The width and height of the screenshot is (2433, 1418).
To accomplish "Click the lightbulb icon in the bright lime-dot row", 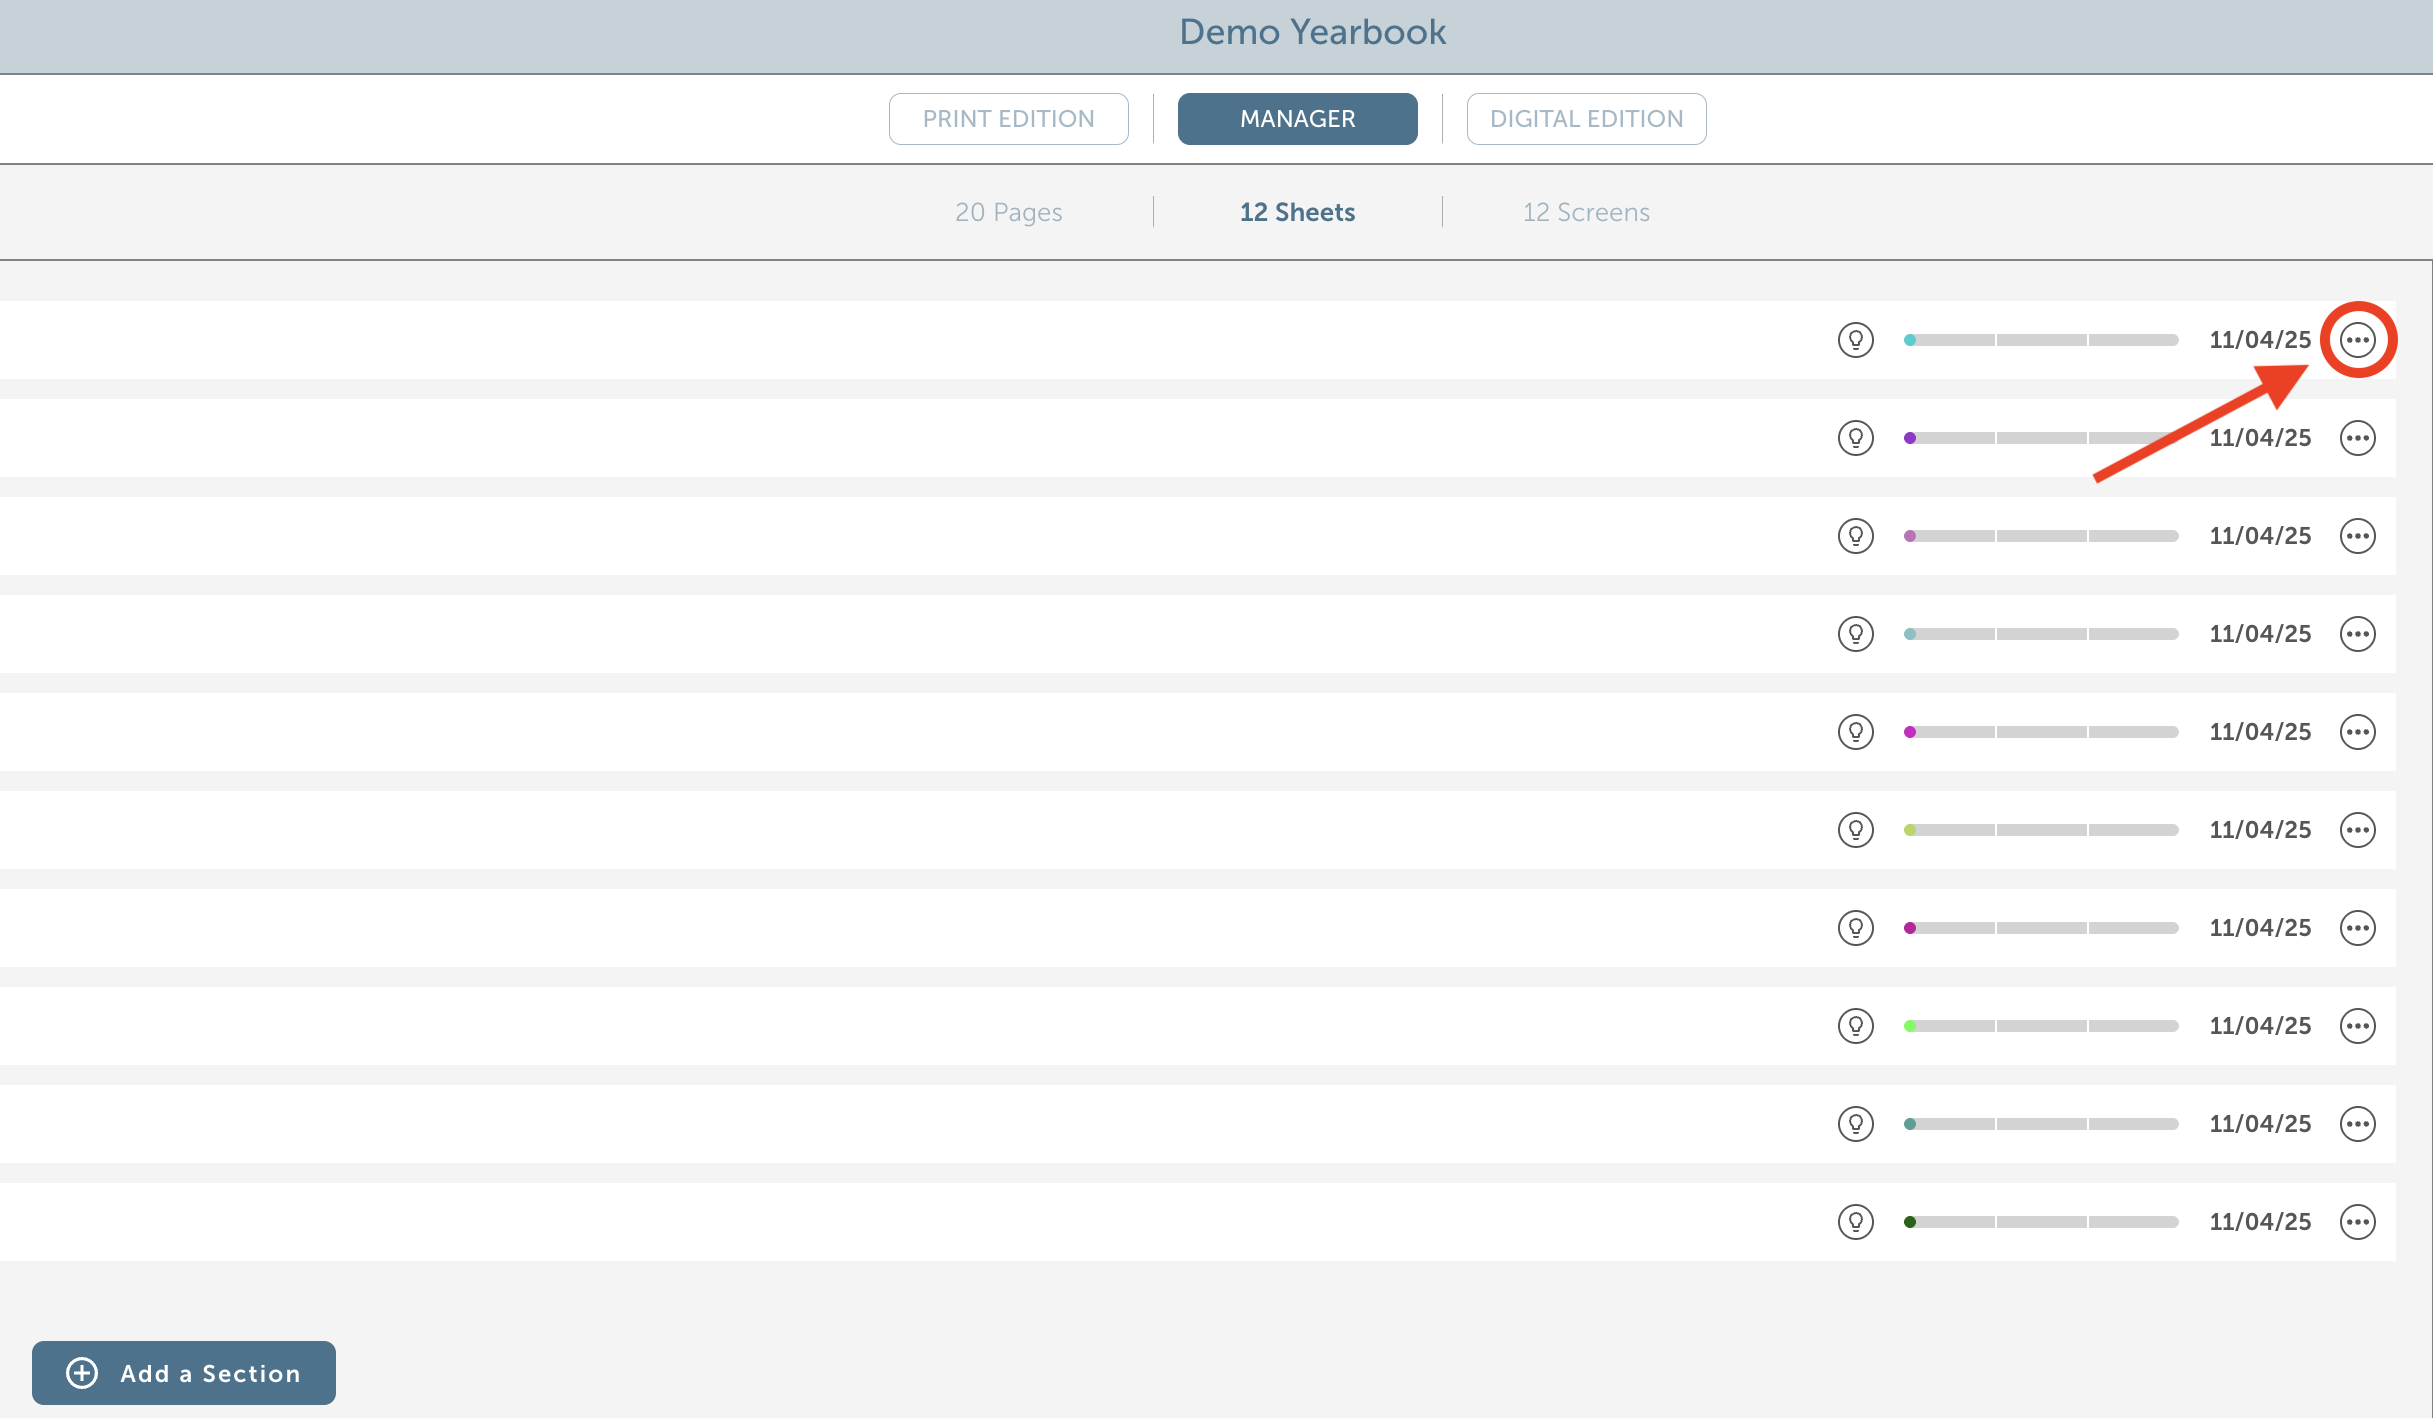I will point(1855,1026).
